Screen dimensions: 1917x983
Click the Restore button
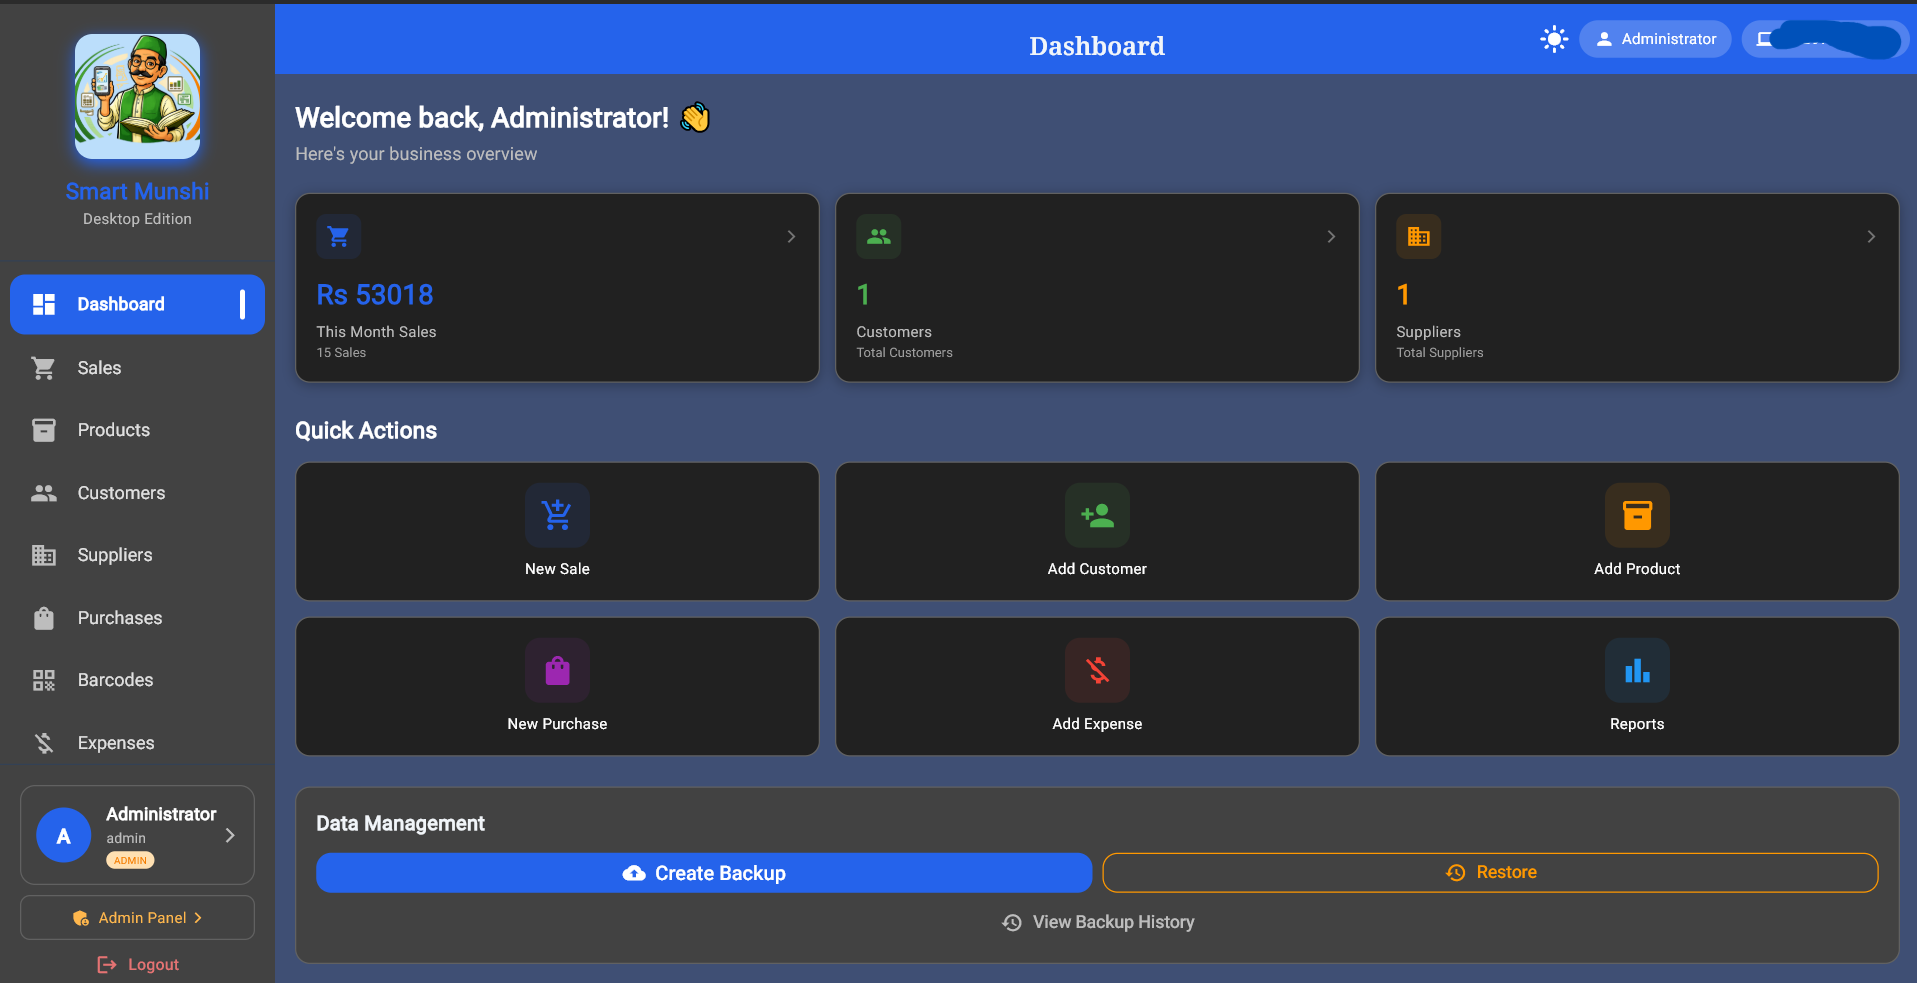click(x=1490, y=872)
